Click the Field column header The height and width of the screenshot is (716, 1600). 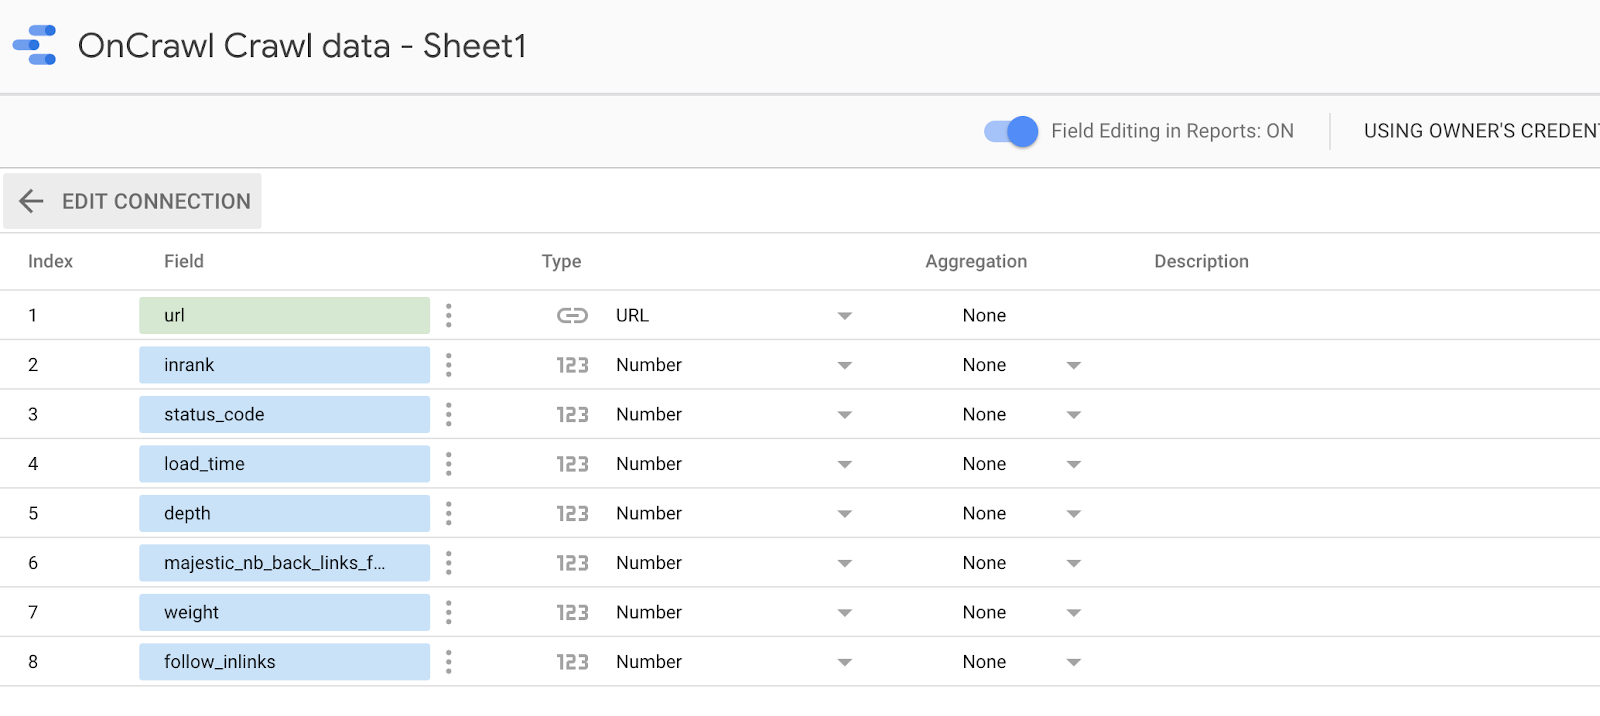(x=184, y=261)
